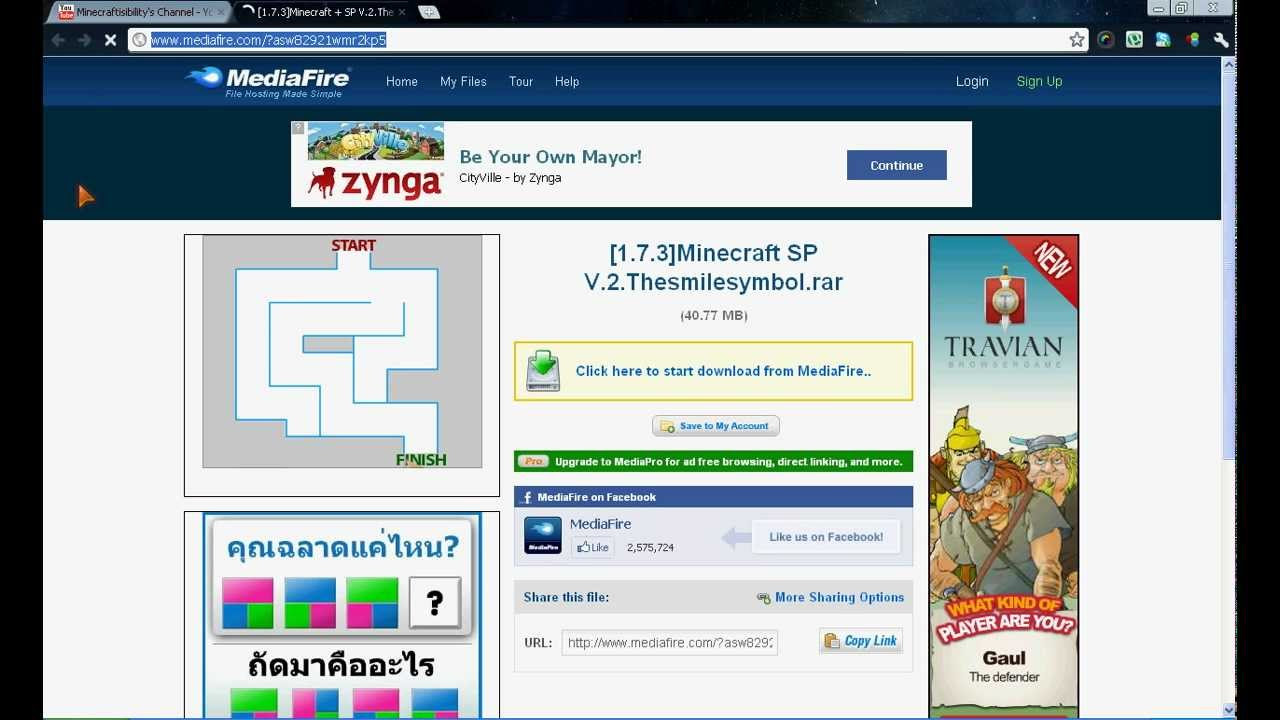The image size is (1280, 720).
Task: Click Save to My Account button
Action: point(715,426)
